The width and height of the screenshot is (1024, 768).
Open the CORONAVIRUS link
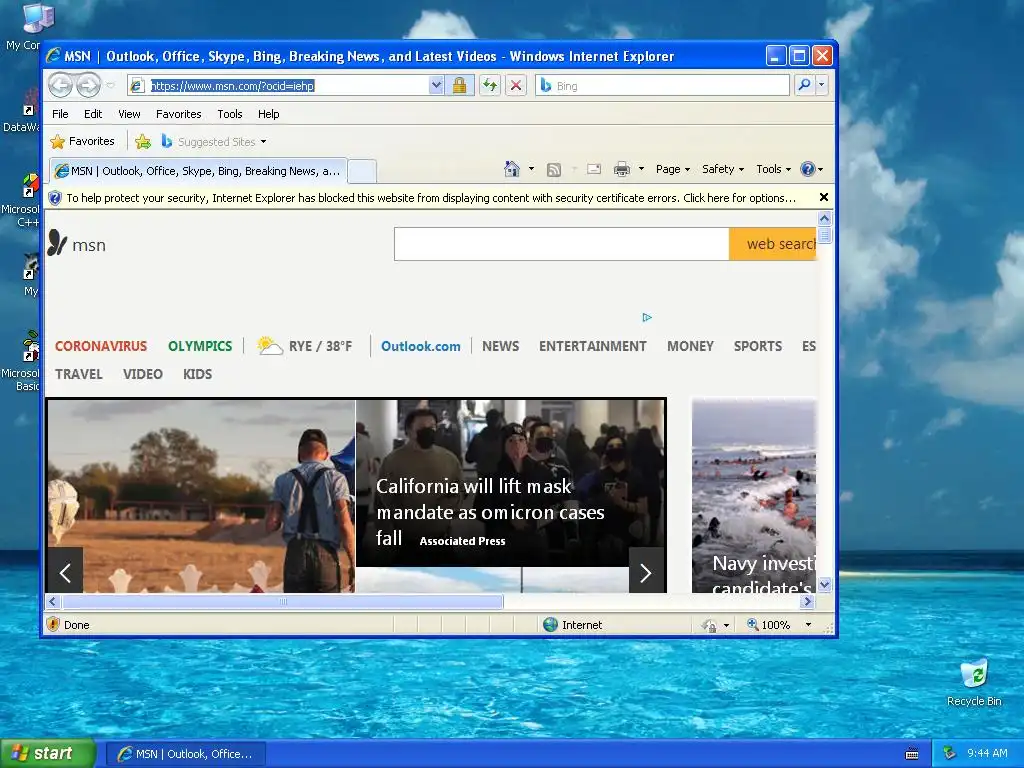coord(101,346)
